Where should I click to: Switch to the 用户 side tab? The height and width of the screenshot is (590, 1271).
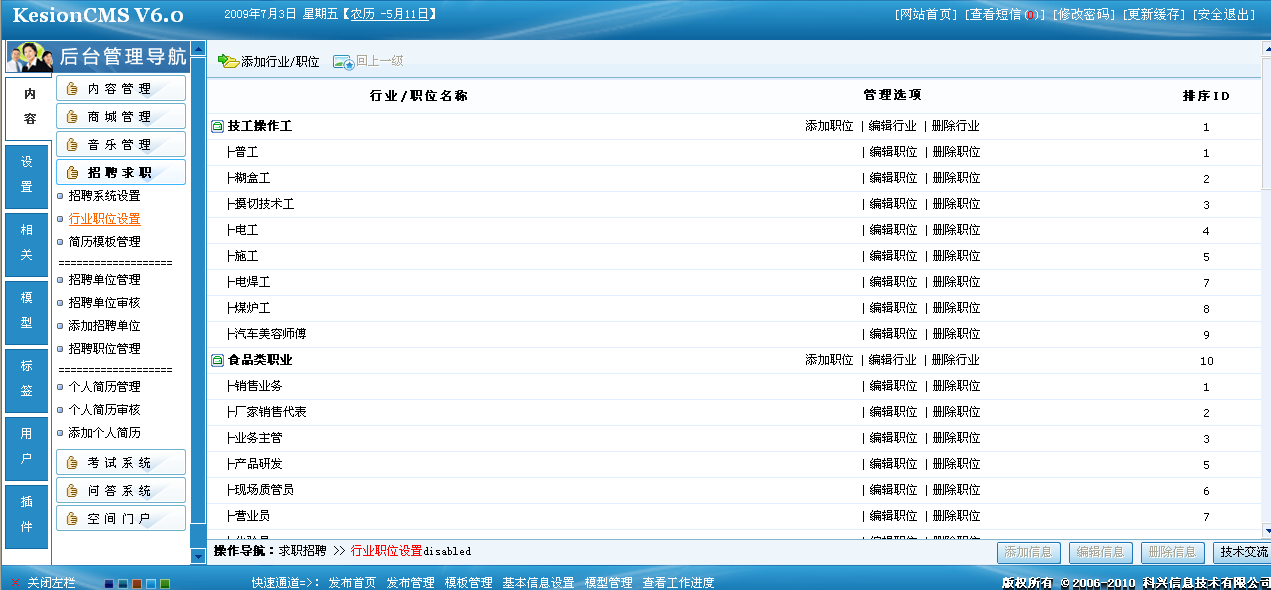27,447
